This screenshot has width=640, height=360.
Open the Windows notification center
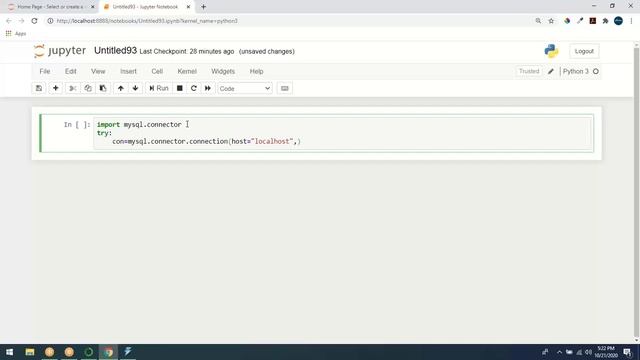(627, 352)
